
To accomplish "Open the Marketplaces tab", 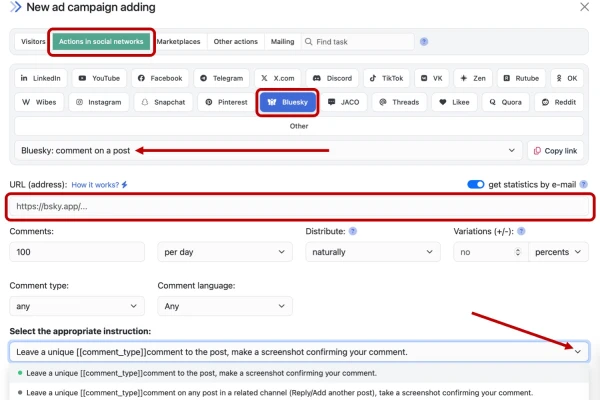I will pyautogui.click(x=178, y=42).
